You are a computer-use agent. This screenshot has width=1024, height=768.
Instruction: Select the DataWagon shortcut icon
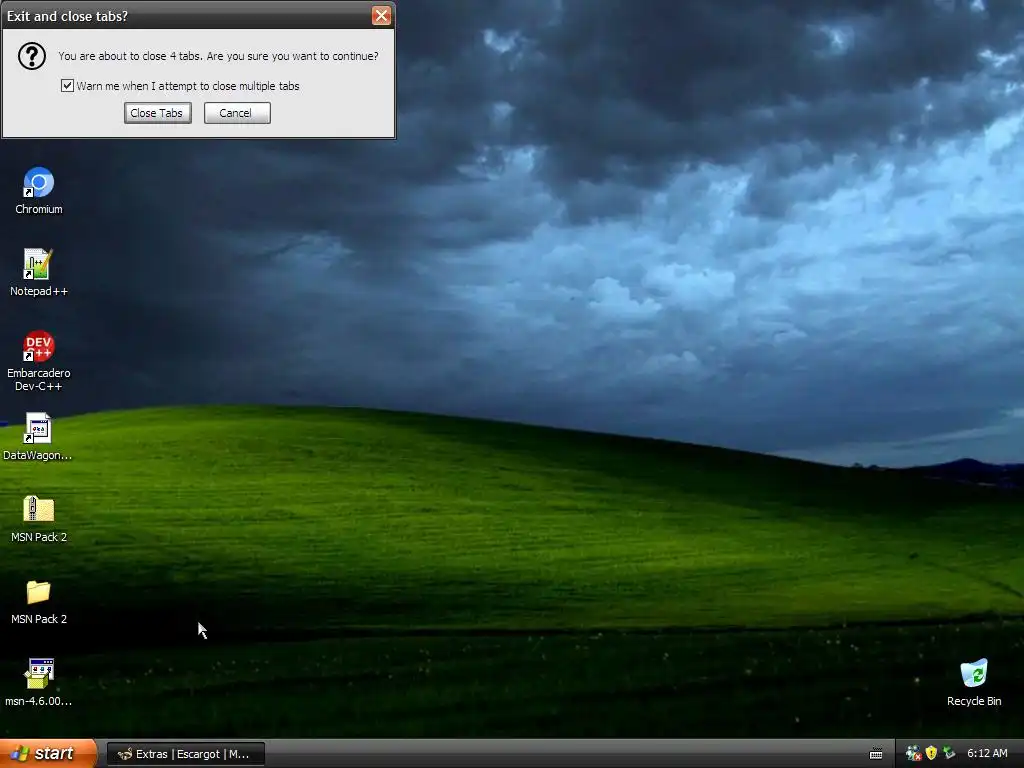point(39,428)
